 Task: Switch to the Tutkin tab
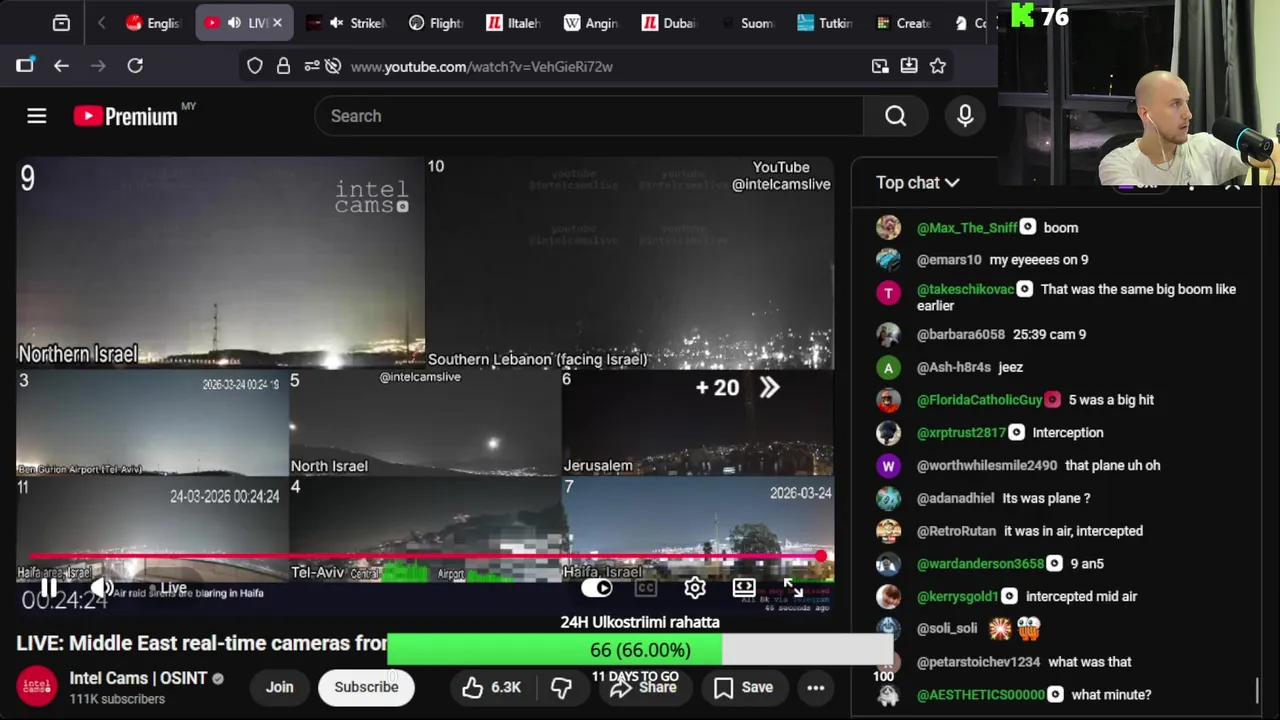[x=824, y=23]
